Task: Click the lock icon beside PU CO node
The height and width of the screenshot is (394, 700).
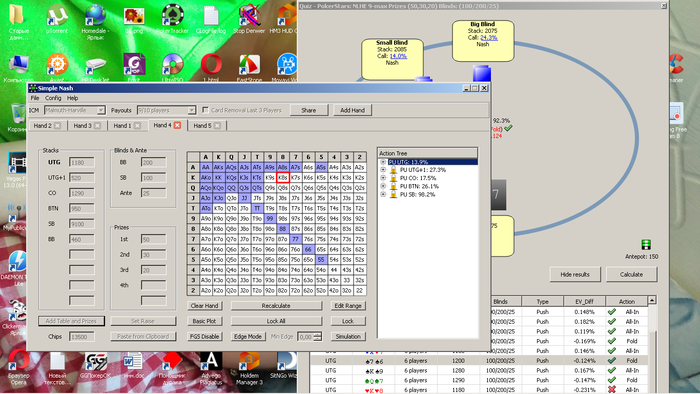Action: tap(393, 178)
